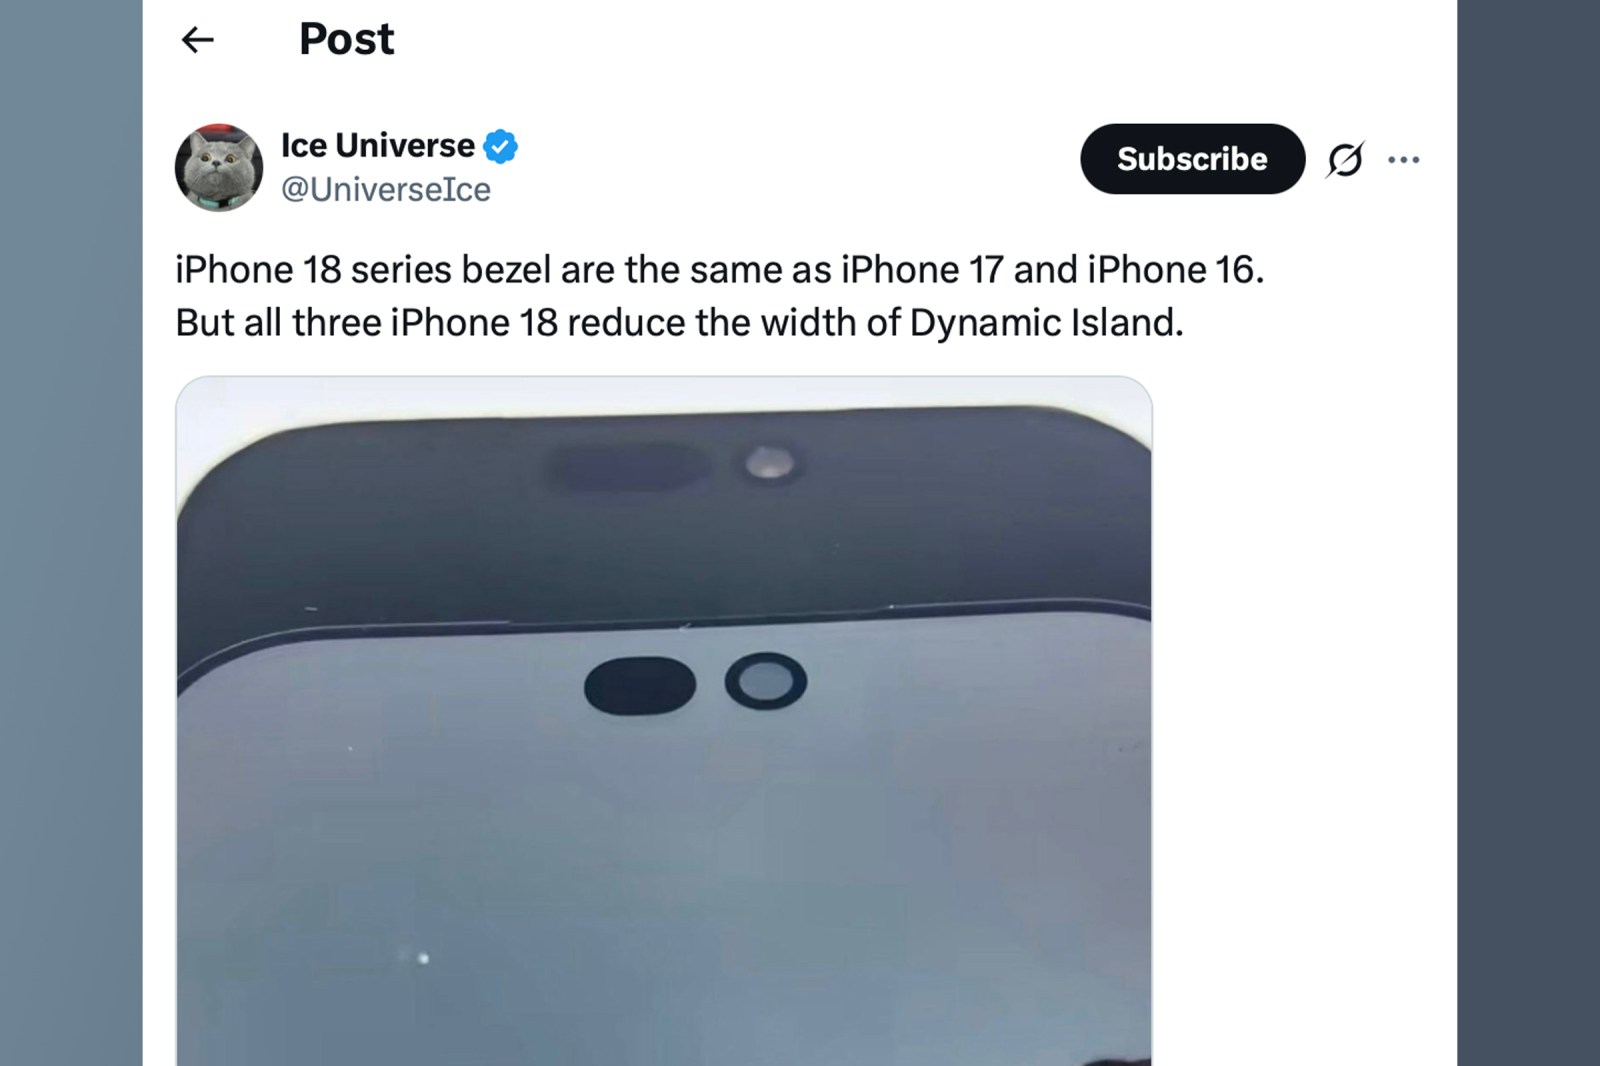Click the first line about iPhone 18 bezel
The image size is (1600, 1066).
[x=720, y=270]
